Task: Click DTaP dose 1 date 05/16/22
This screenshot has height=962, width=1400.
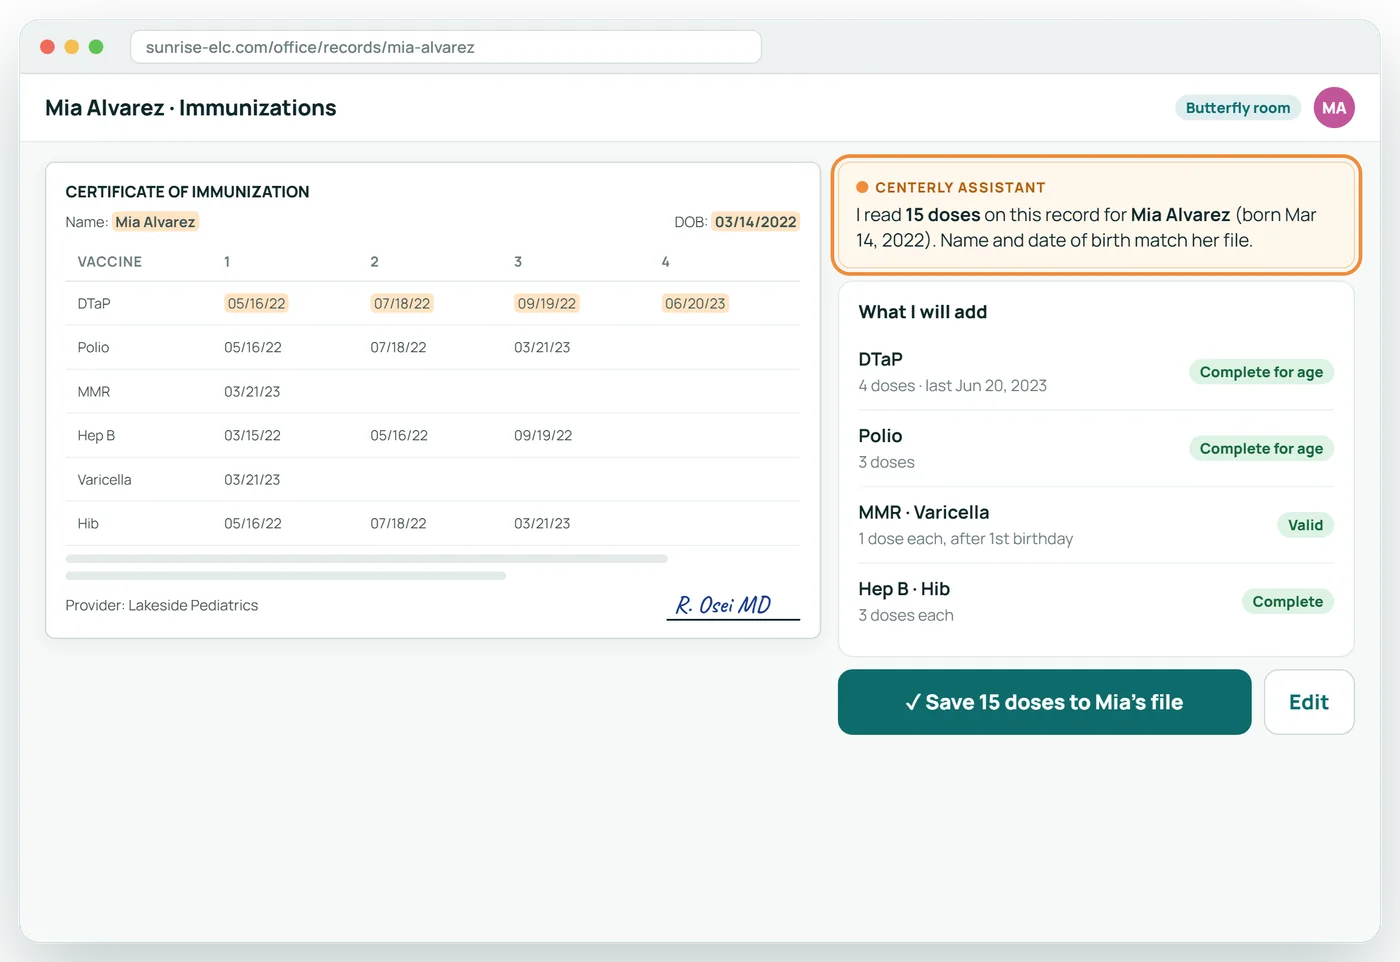Action: coord(256,303)
